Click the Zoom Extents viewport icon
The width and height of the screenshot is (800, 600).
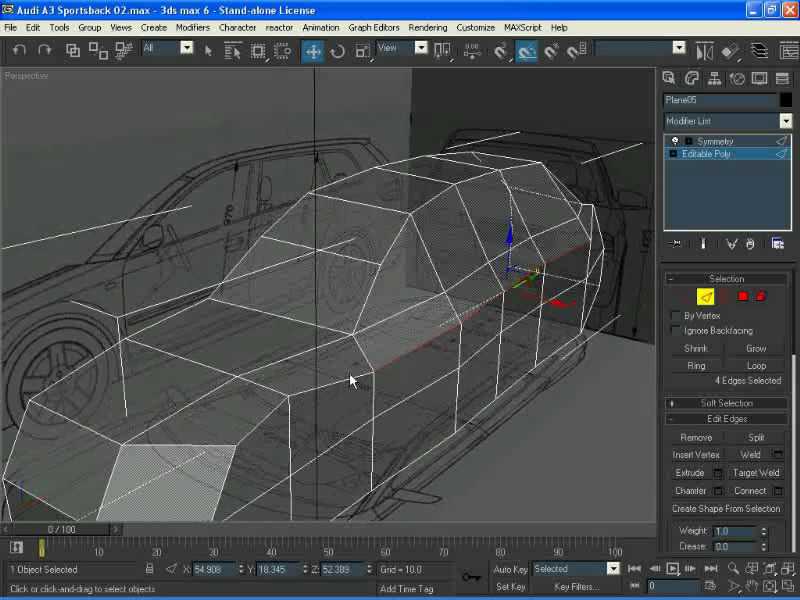point(770,568)
